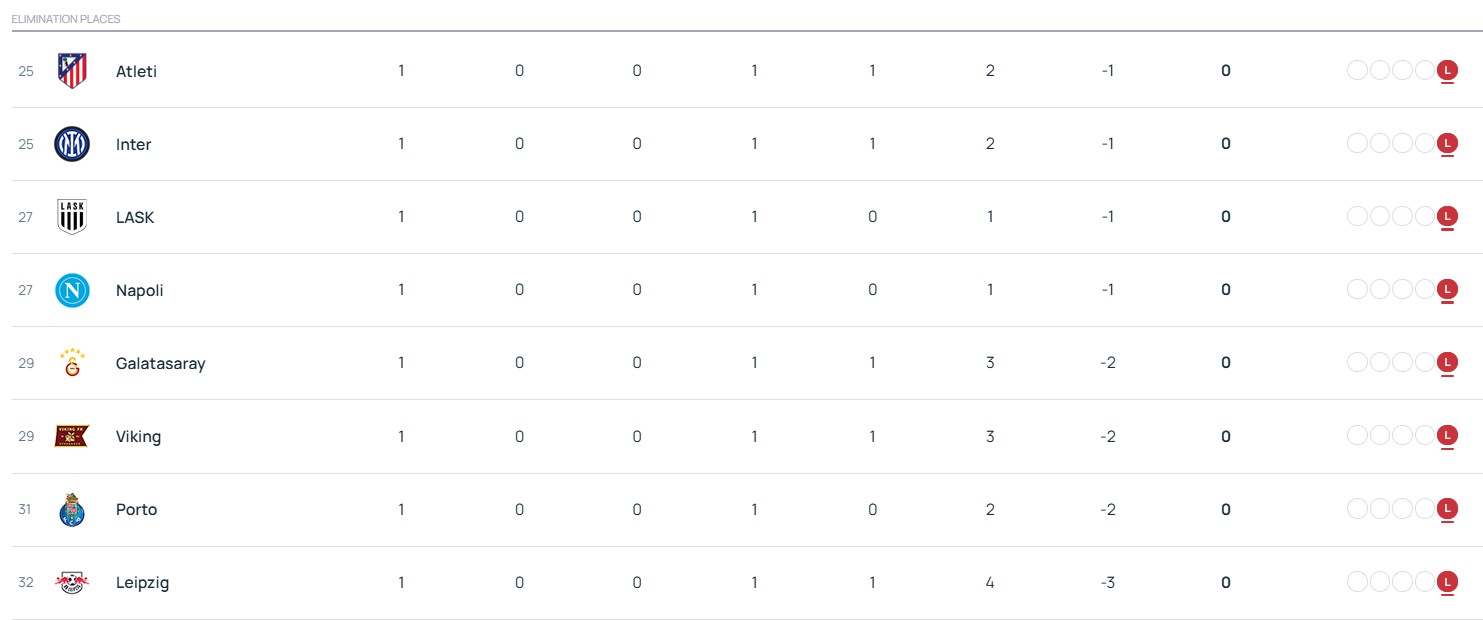Click Viking's red loss form badge

pos(1447,436)
